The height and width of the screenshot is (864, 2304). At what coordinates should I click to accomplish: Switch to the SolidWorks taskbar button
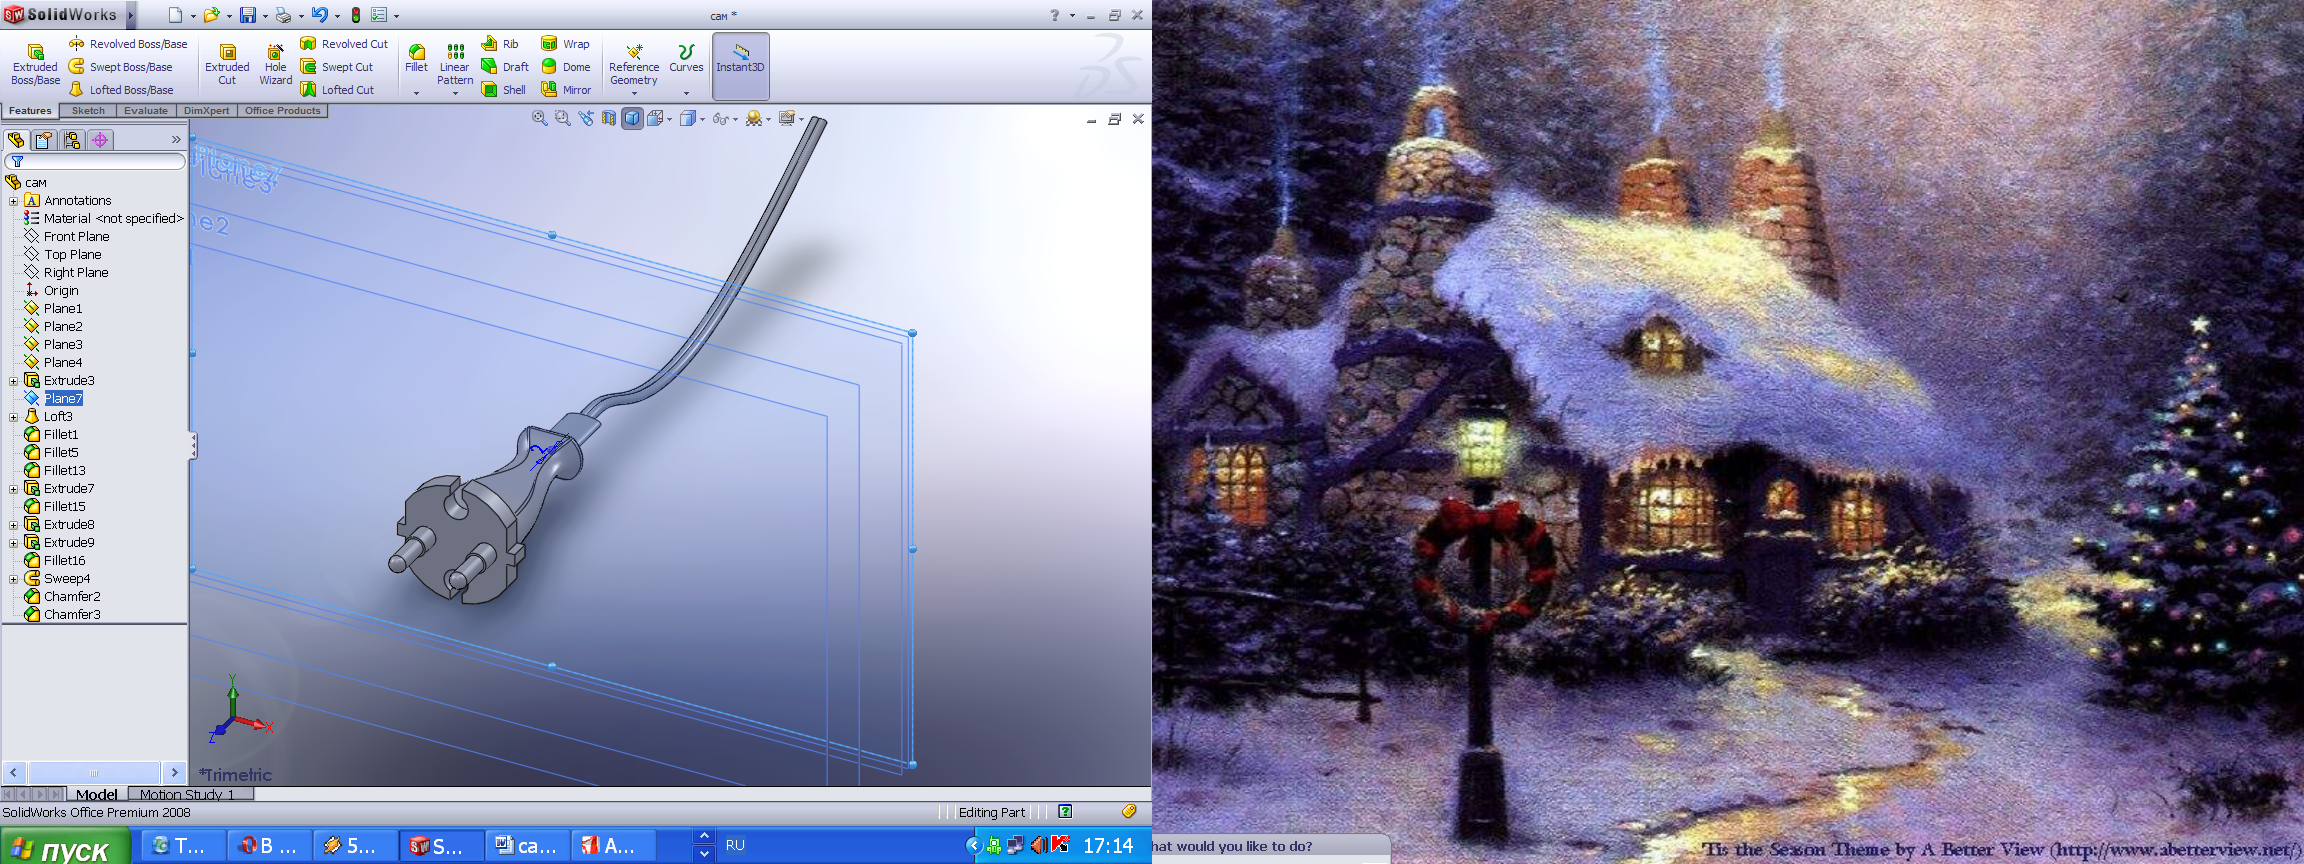[441, 846]
